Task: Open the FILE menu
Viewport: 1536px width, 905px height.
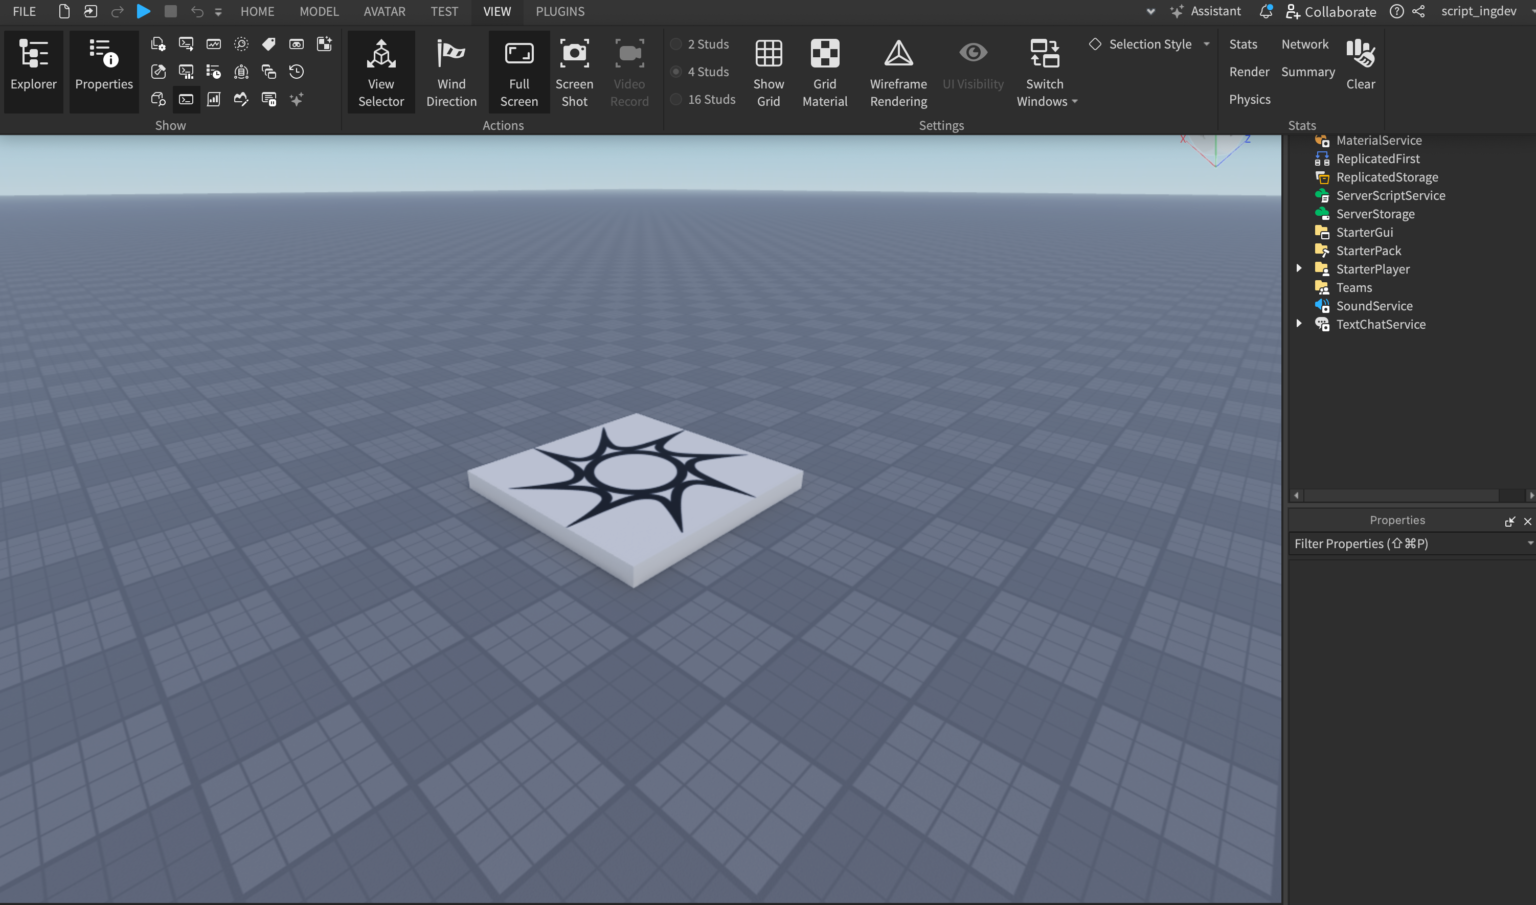Action: point(23,11)
